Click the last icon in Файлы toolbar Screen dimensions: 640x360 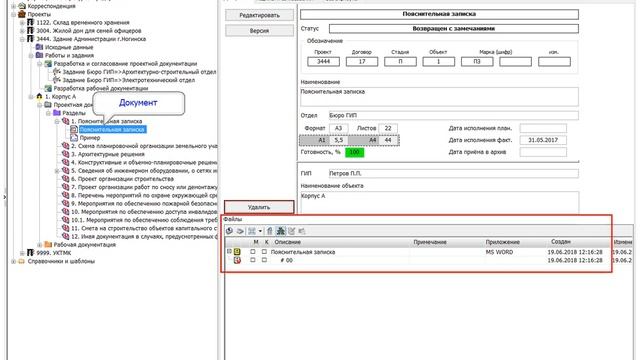tap(302, 231)
